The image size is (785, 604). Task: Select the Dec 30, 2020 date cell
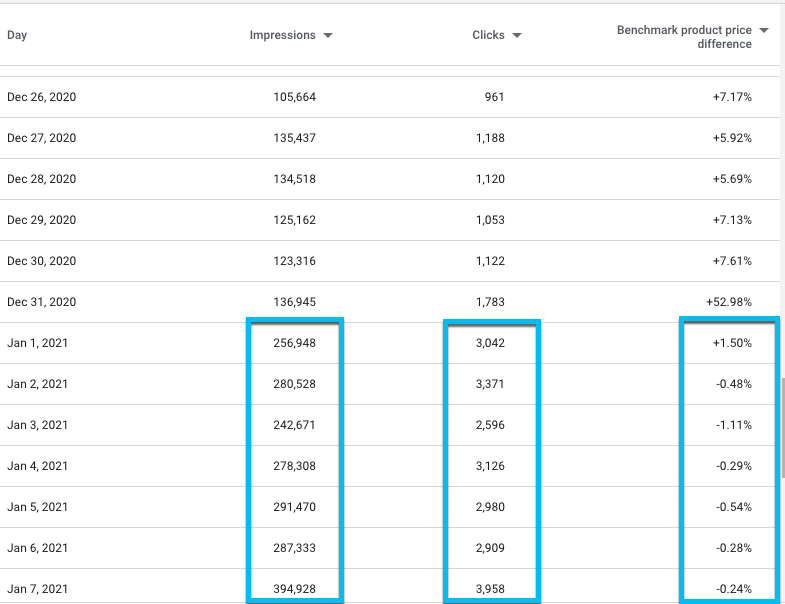click(x=42, y=261)
